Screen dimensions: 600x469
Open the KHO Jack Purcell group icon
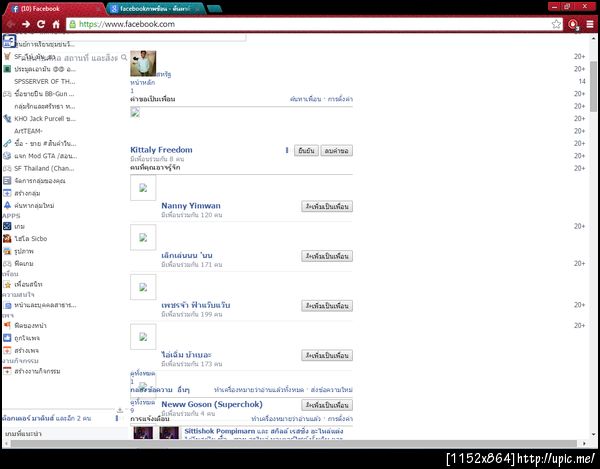(7, 119)
